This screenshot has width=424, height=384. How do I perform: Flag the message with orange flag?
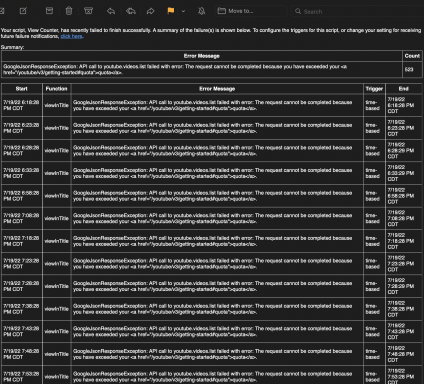click(171, 11)
